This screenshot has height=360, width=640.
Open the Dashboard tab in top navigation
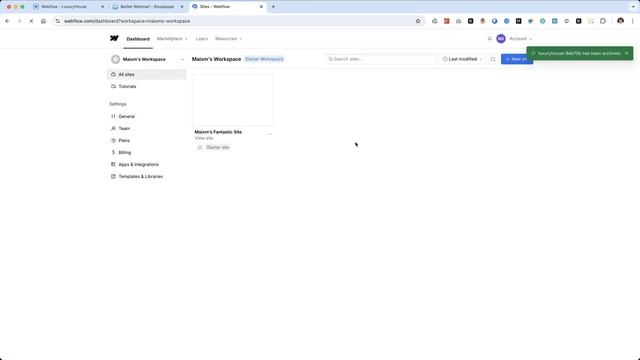point(138,39)
